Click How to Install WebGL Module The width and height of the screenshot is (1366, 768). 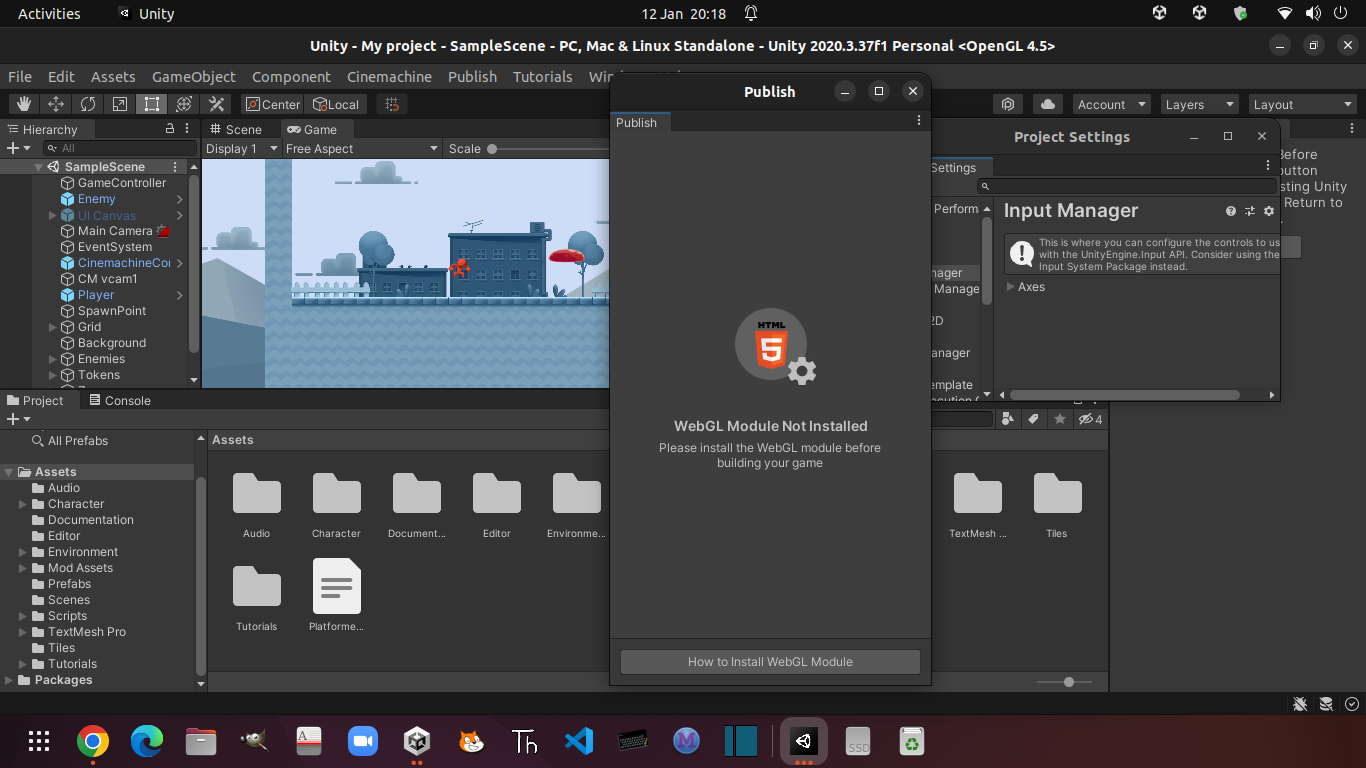(x=770, y=661)
